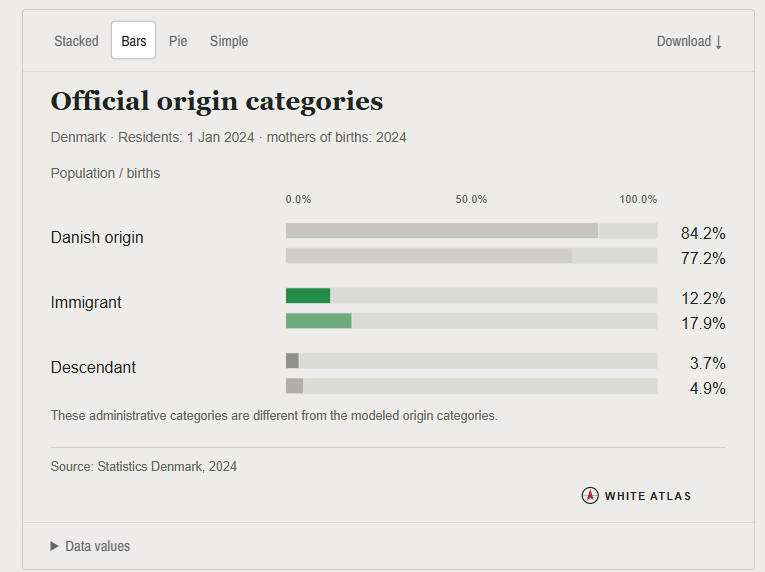Click the Official origin categories heading
Screen dimensions: 765x572
pos(217,102)
